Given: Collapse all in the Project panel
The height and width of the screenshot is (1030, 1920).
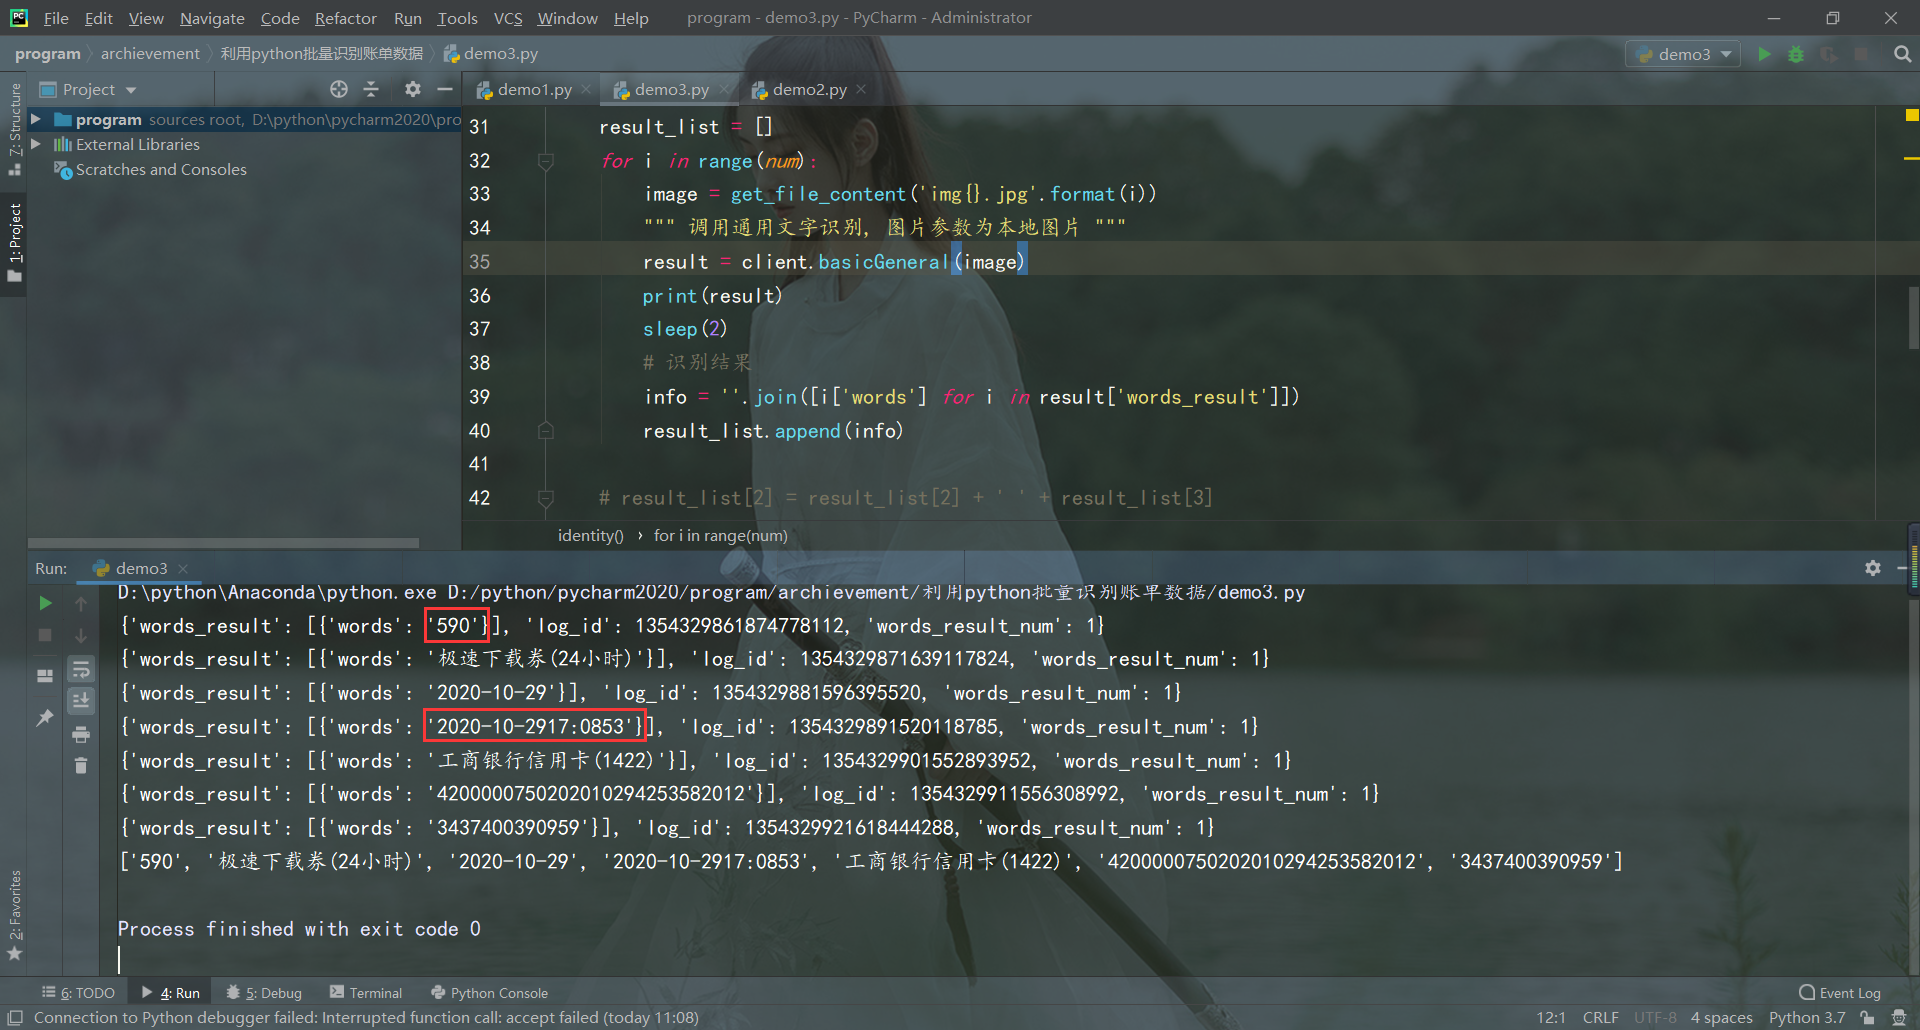Looking at the screenshot, I should pyautogui.click(x=371, y=89).
